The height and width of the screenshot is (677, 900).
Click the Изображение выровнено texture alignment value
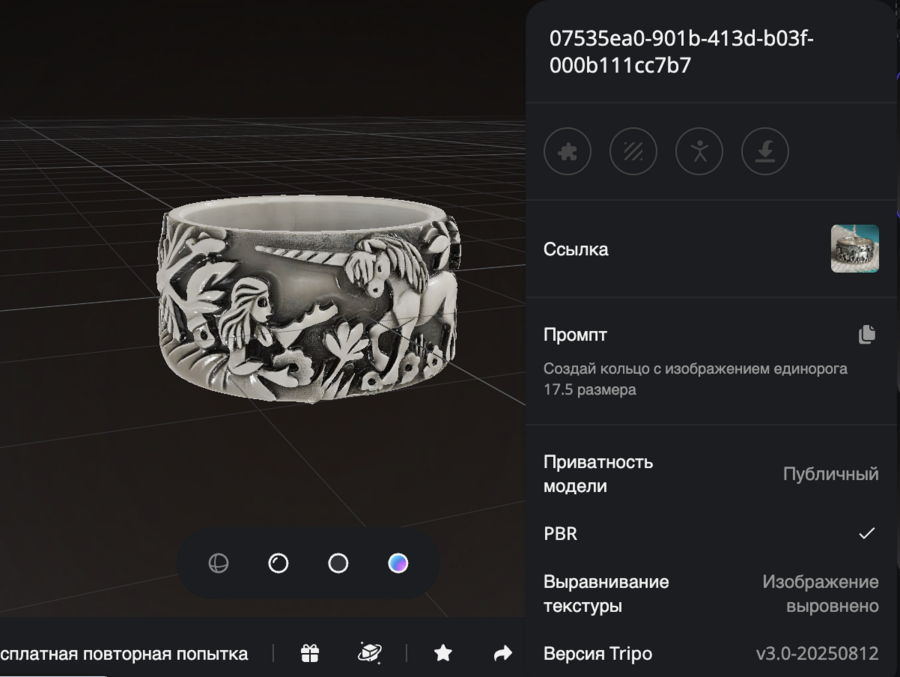coord(820,594)
